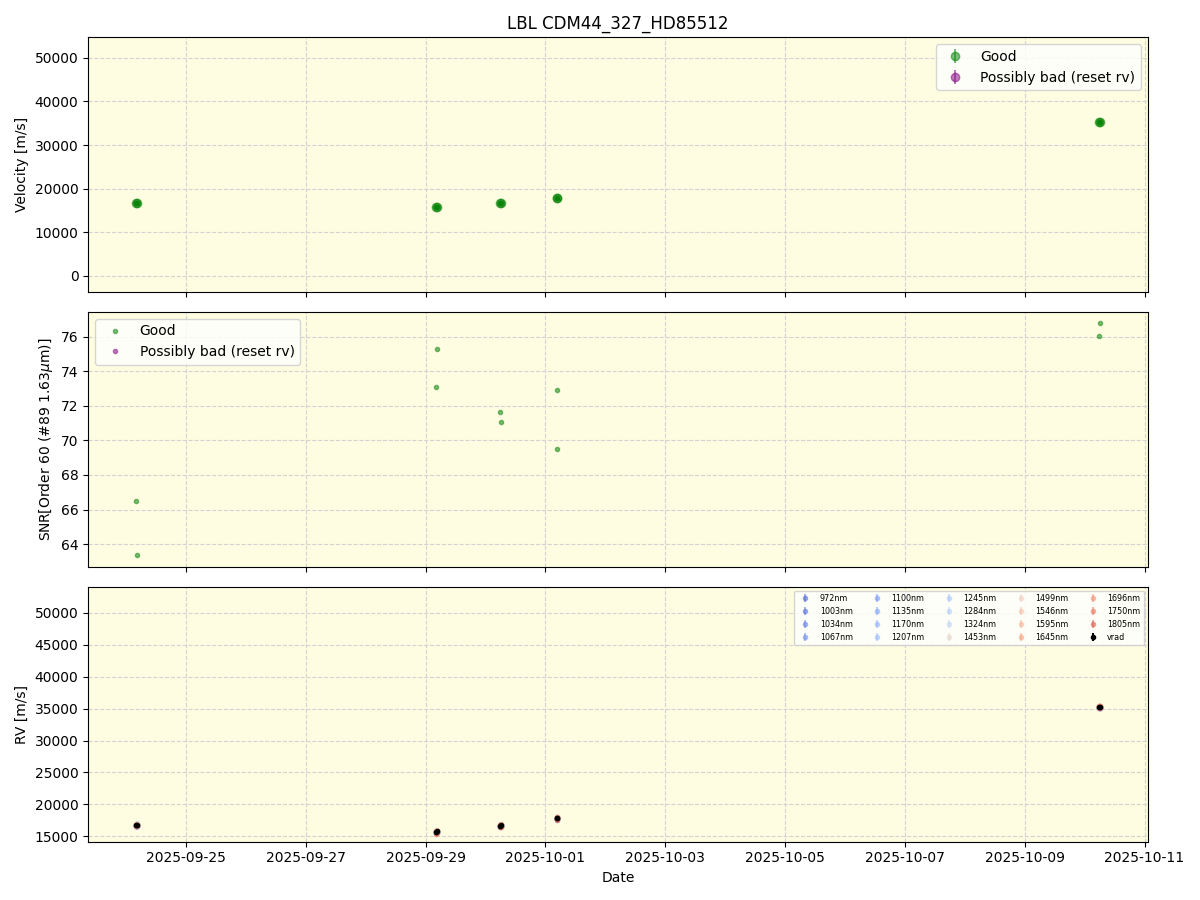Image resolution: width=1200 pixels, height=900 pixels.
Task: Click the 1067nm legend marker
Action: [x=805, y=637]
